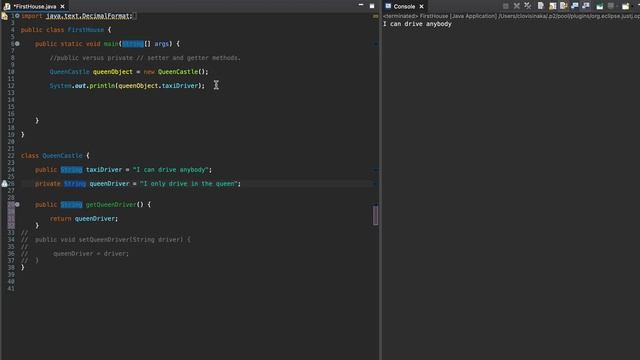Viewport: 640px width, 360px height.
Task: Click 'return queenDriver;' statement
Action: [84, 219]
